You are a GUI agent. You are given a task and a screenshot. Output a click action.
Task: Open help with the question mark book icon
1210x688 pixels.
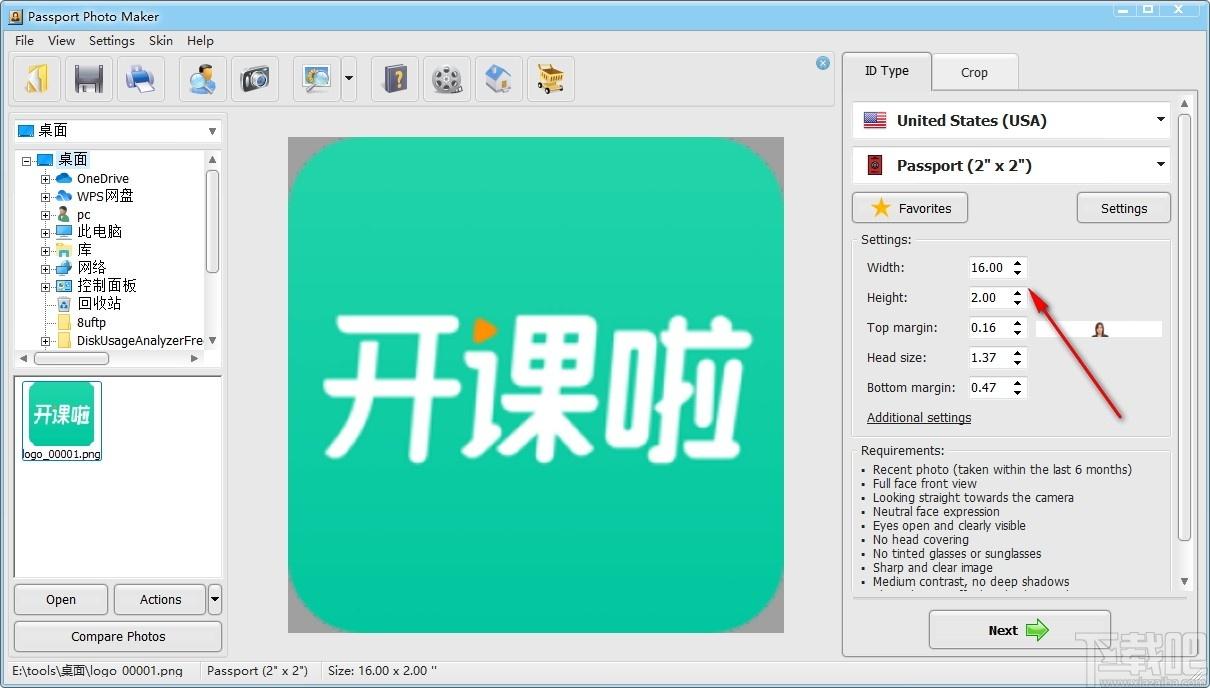coord(395,79)
